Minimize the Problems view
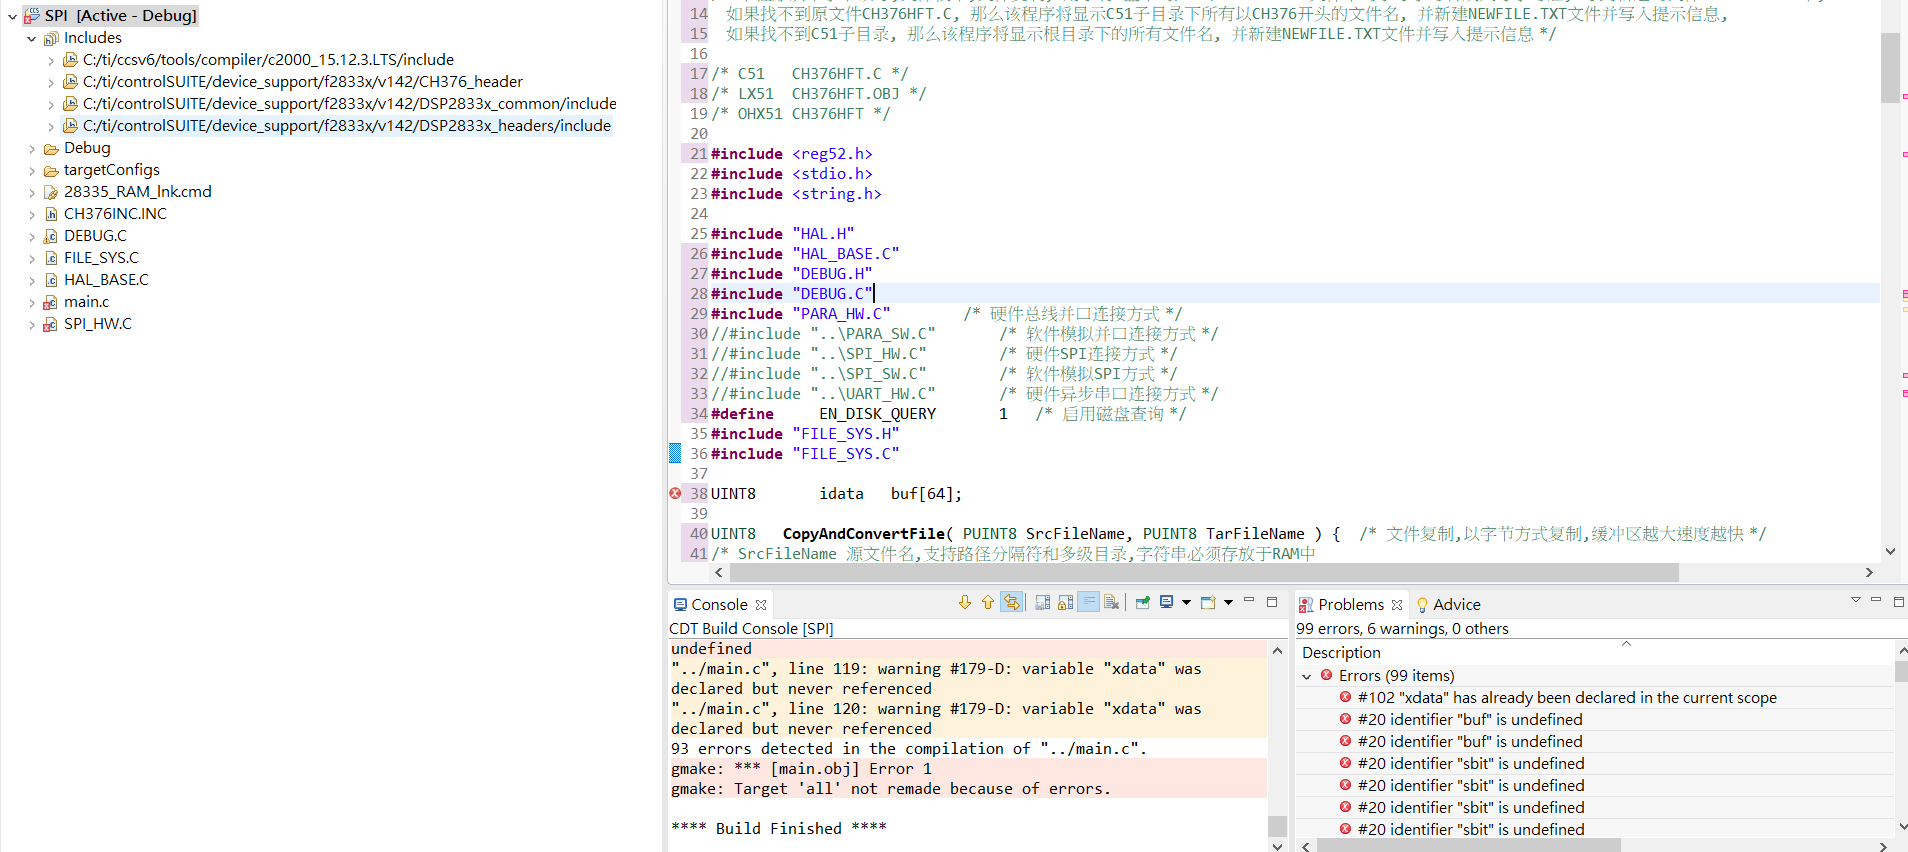 click(1876, 600)
